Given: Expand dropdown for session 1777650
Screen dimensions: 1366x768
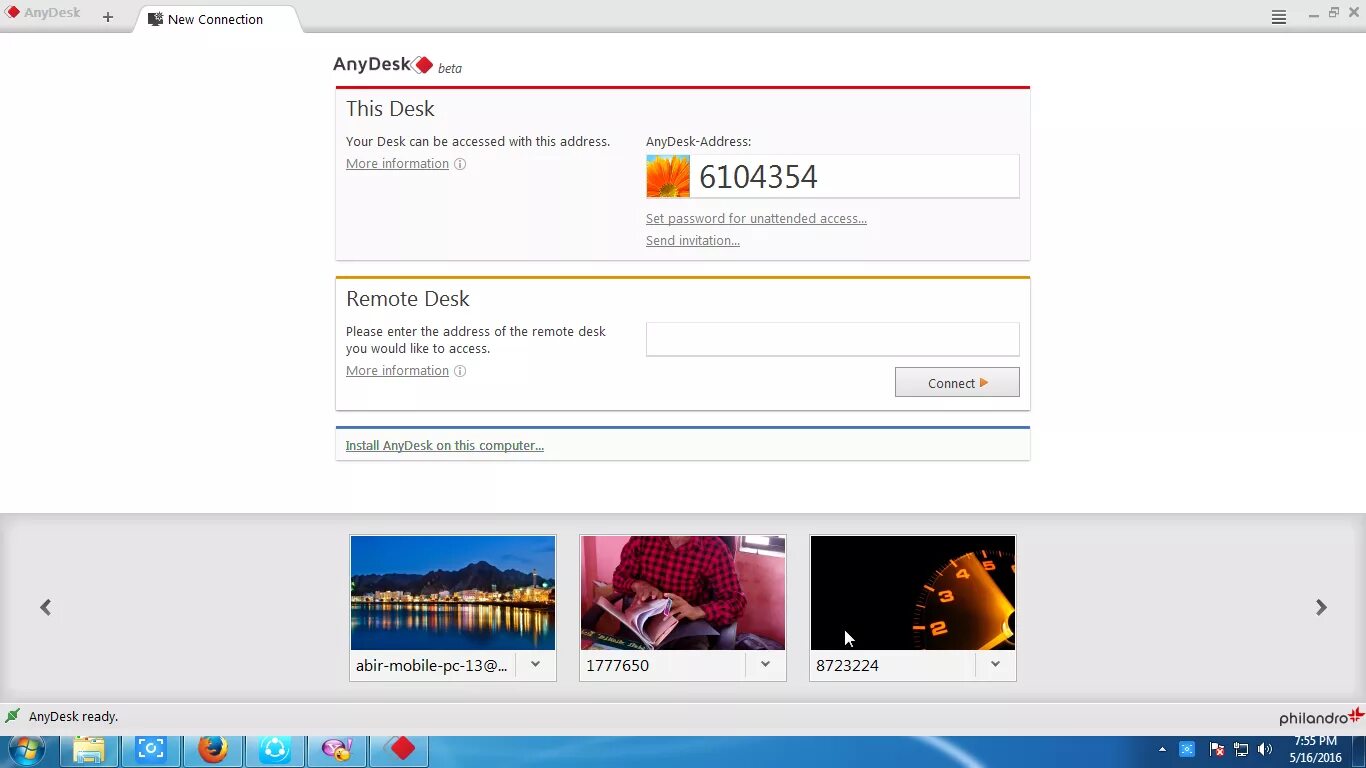Looking at the screenshot, I should tap(765, 665).
